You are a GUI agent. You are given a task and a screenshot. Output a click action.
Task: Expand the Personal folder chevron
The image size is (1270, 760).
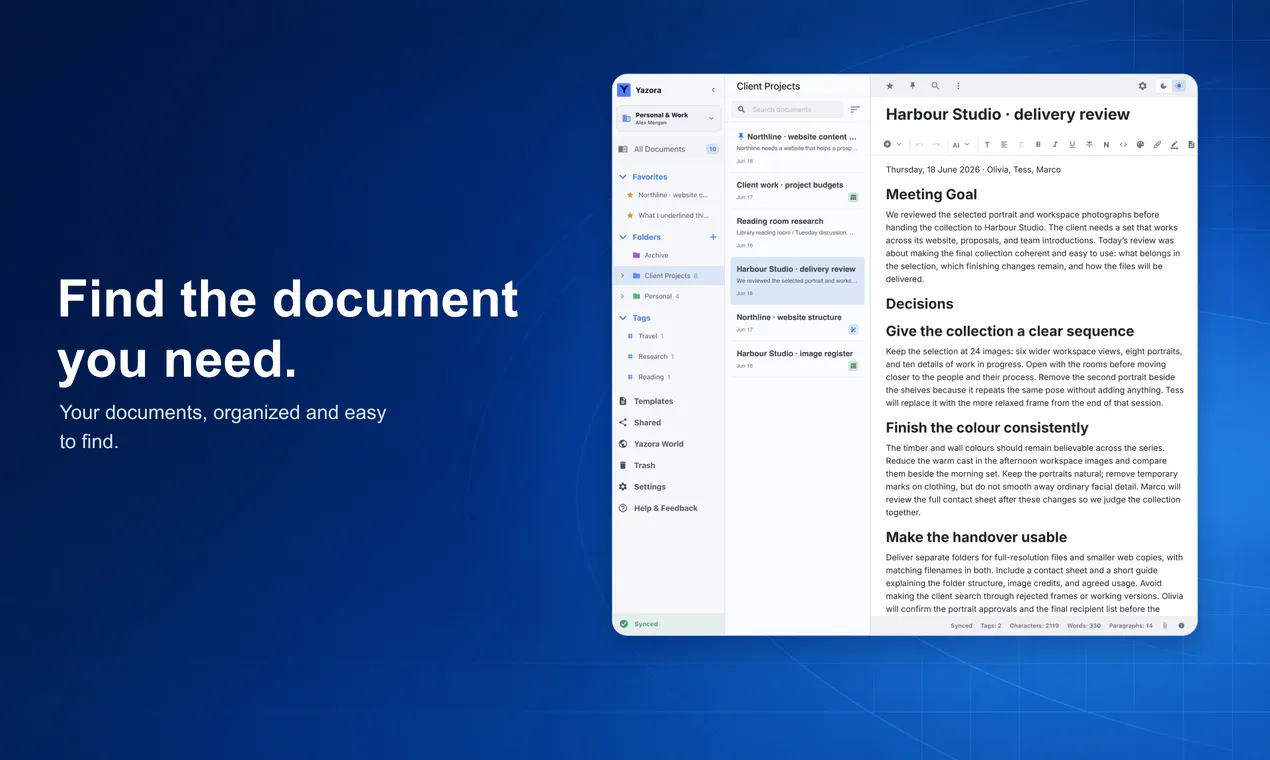(x=623, y=296)
